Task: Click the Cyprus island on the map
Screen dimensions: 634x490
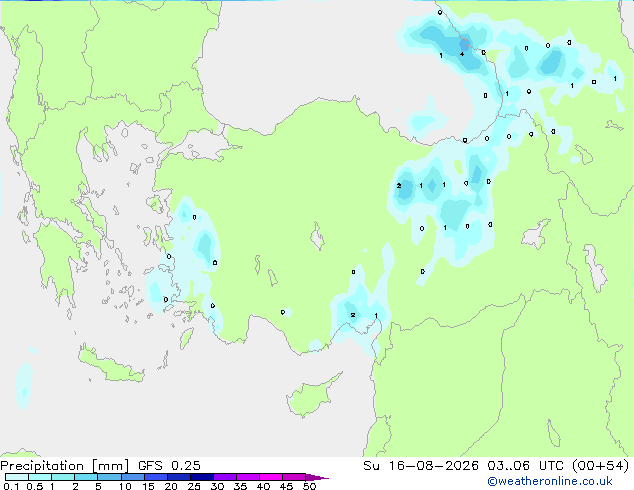Action: pyautogui.click(x=313, y=396)
